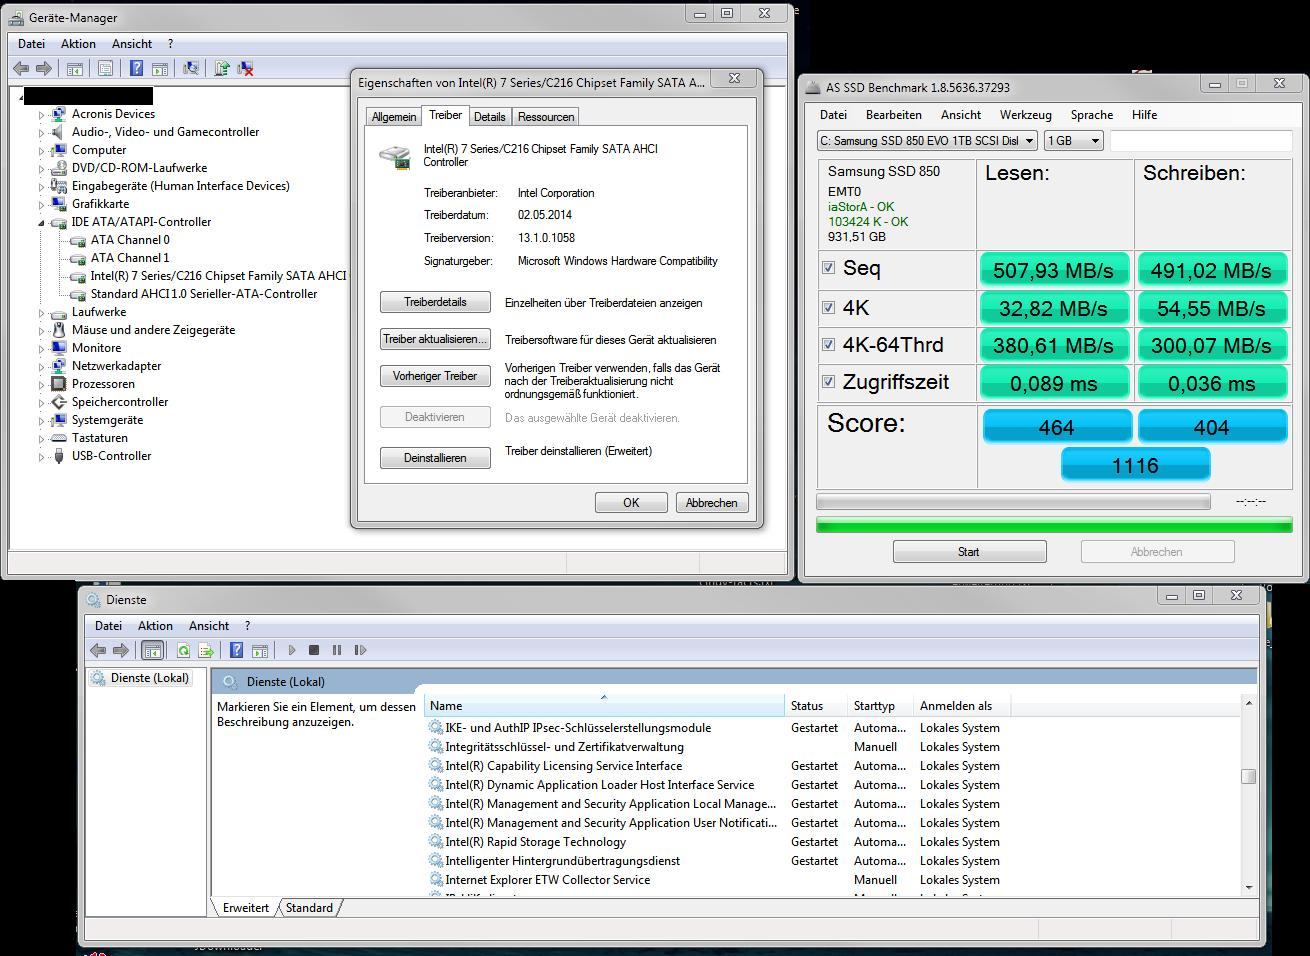Switch to Allgemein tab
The width and height of the screenshot is (1310, 956).
click(394, 117)
